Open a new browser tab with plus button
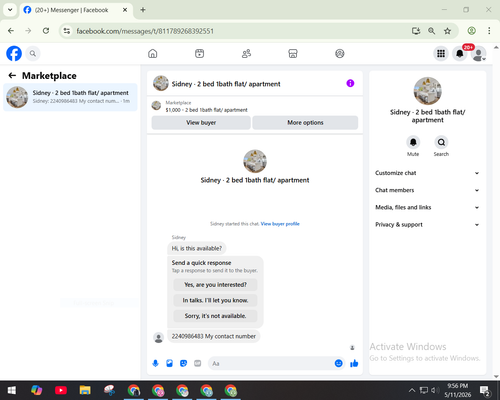The image size is (500, 400). [x=143, y=10]
